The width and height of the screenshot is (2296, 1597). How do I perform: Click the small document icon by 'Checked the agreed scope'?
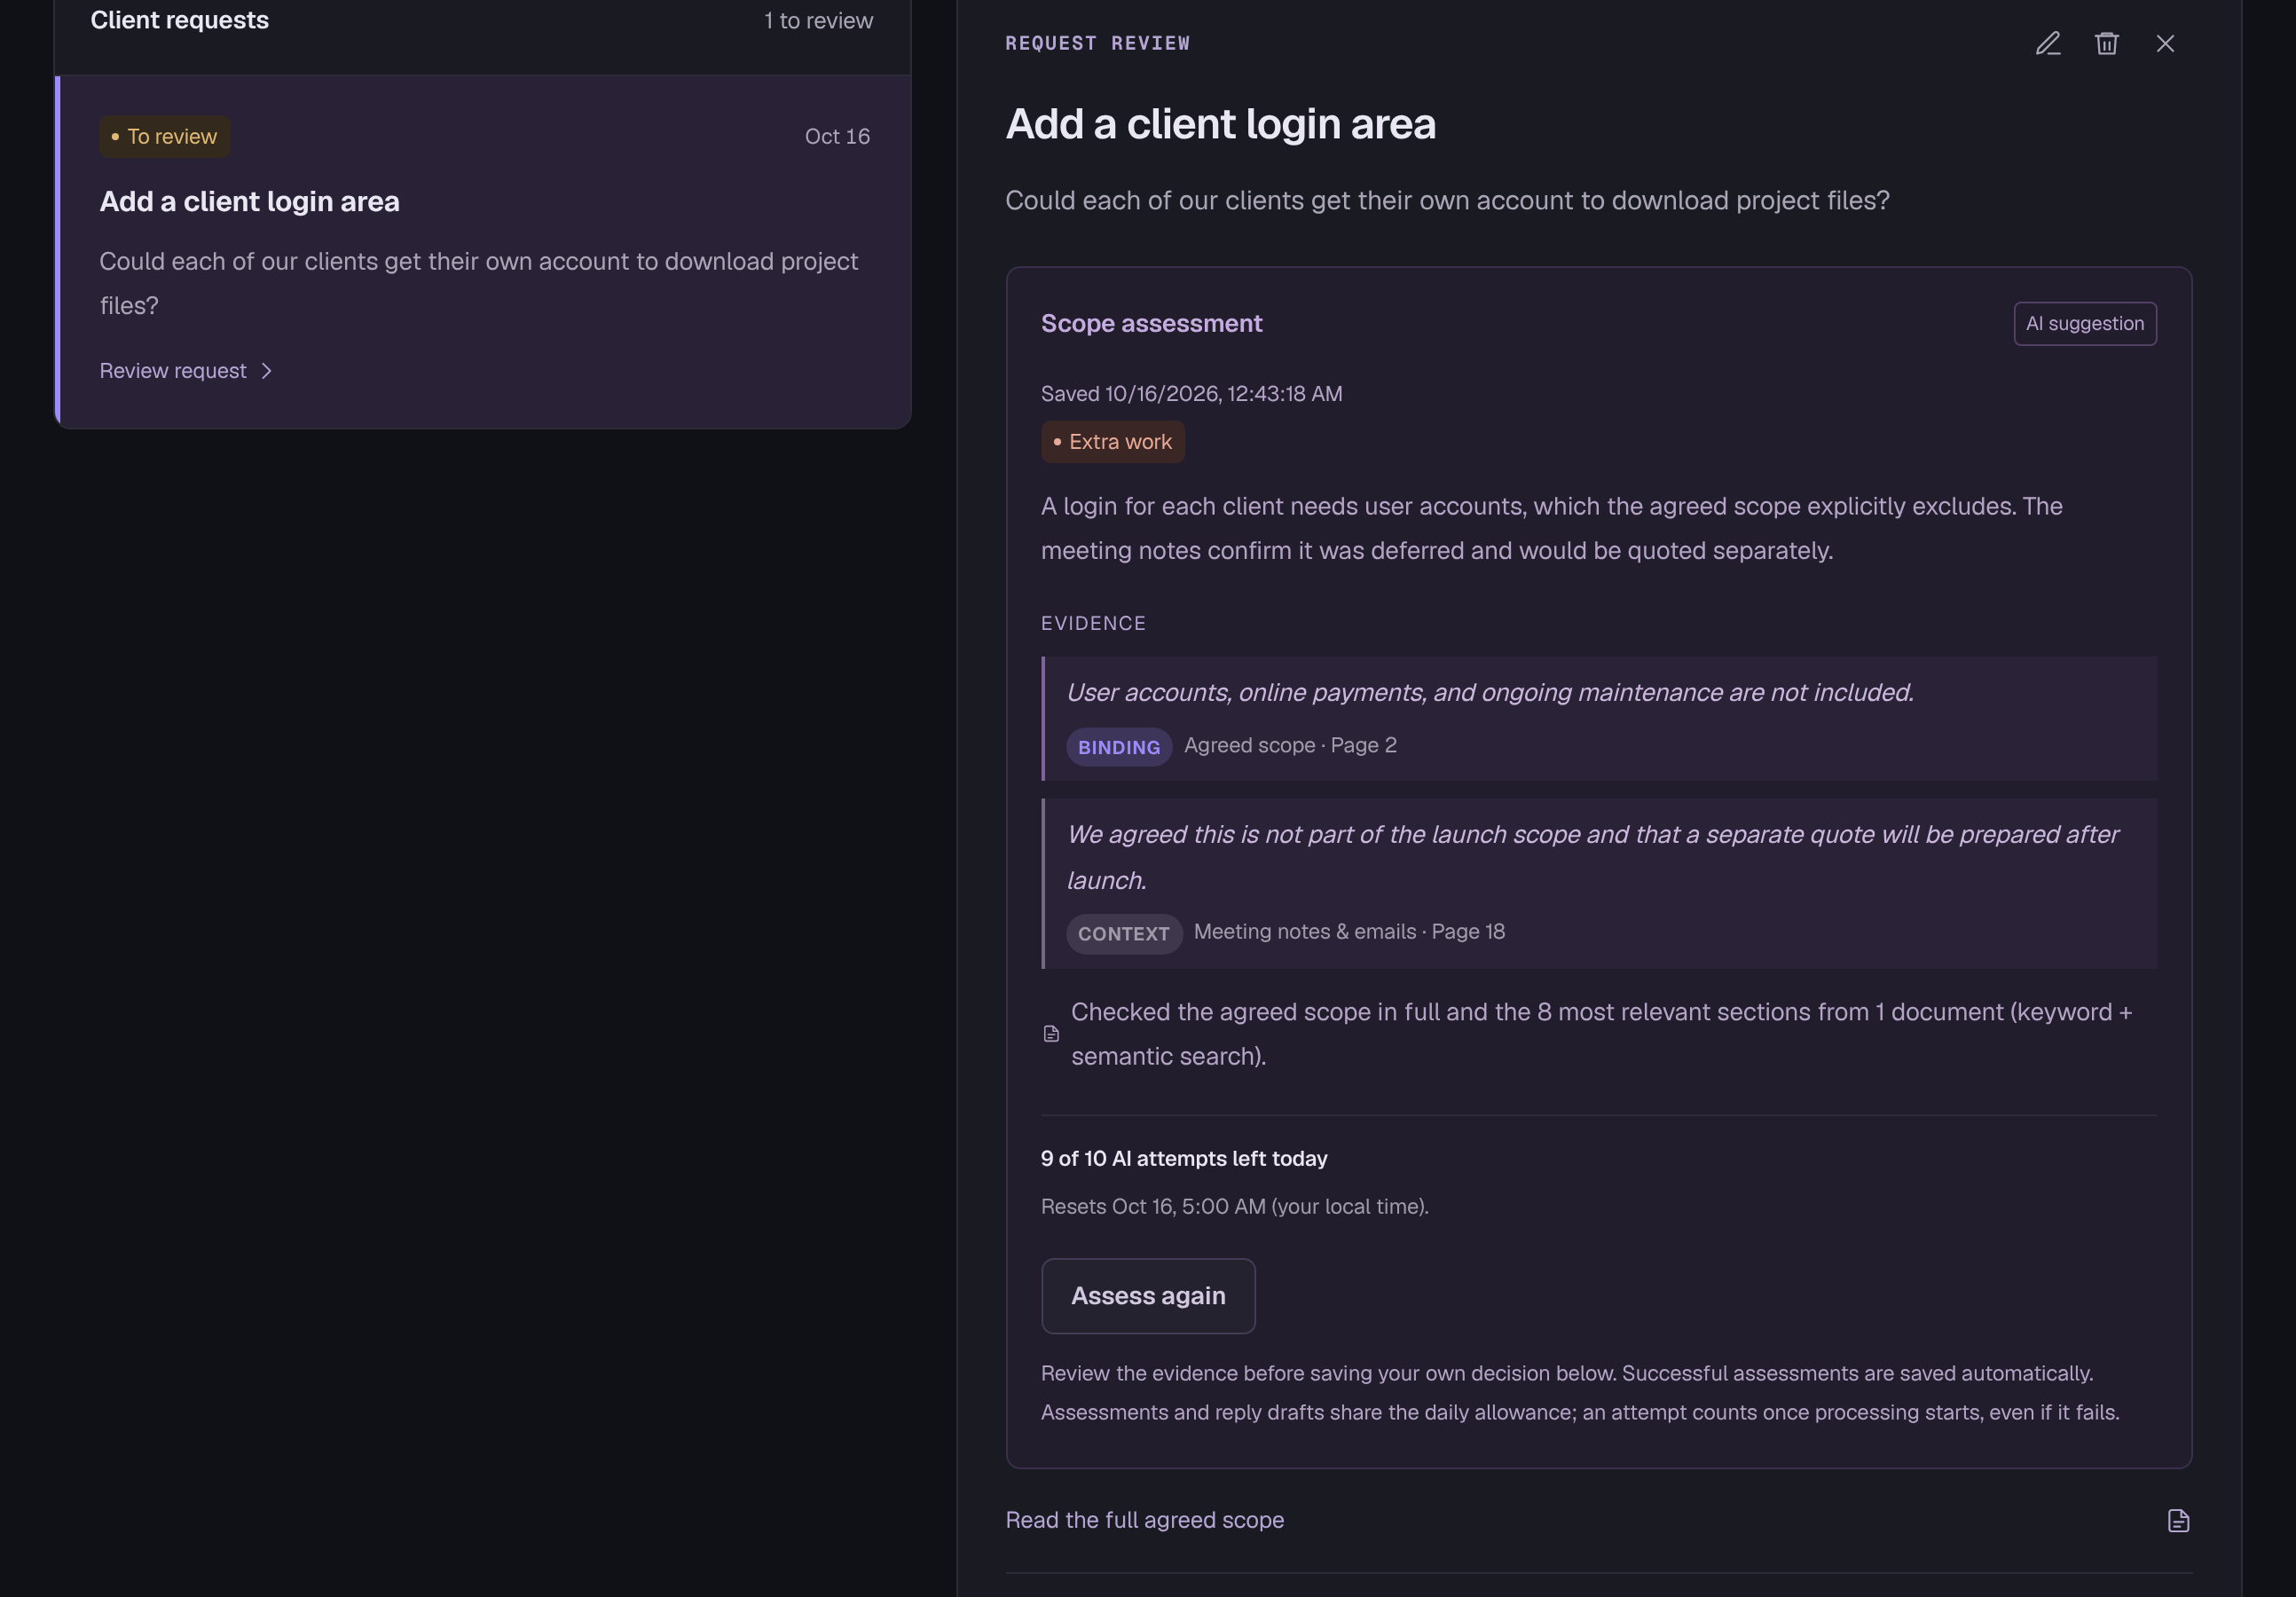coord(1051,1034)
